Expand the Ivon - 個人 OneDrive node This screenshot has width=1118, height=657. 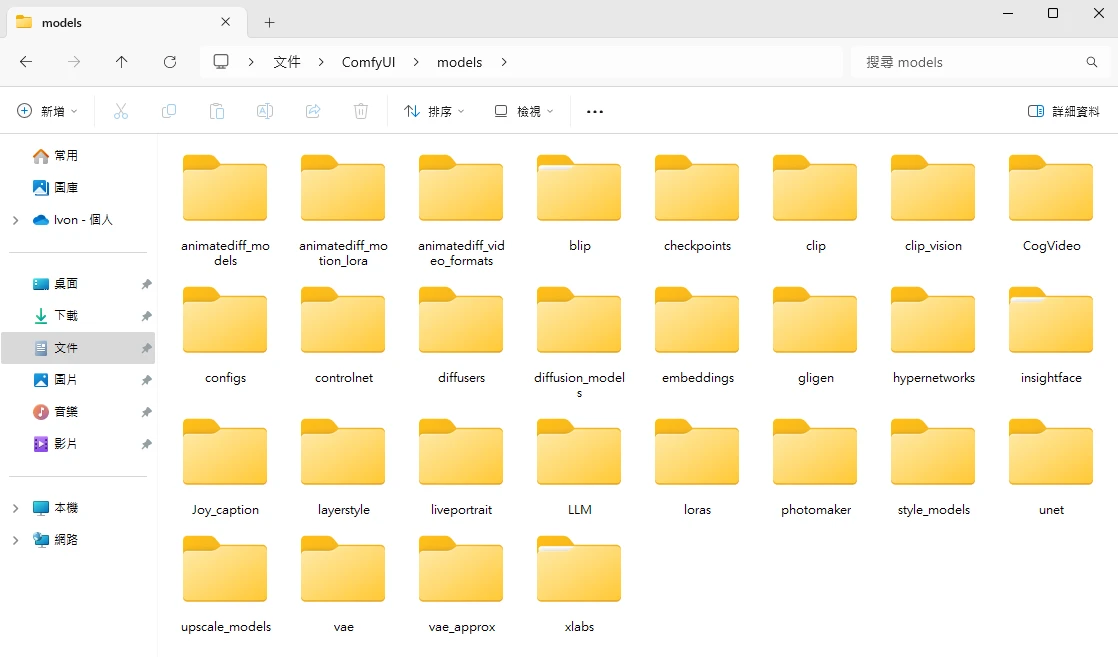[15, 220]
